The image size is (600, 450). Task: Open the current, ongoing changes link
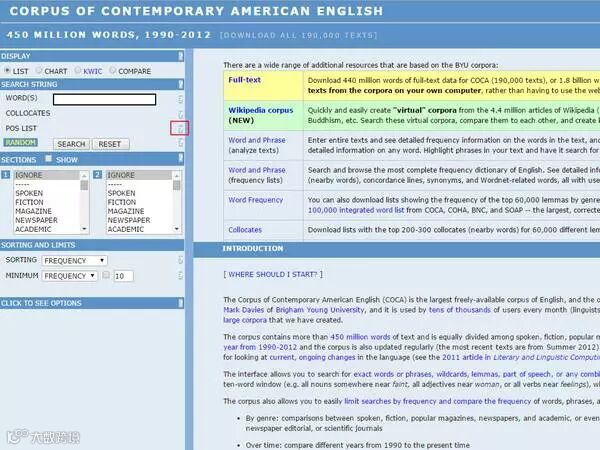[x=312, y=357]
